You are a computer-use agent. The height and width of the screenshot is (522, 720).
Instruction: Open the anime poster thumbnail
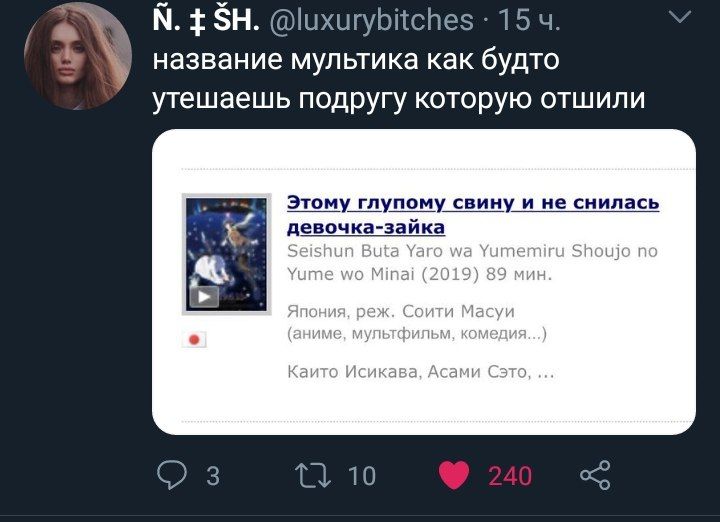tap(227, 254)
